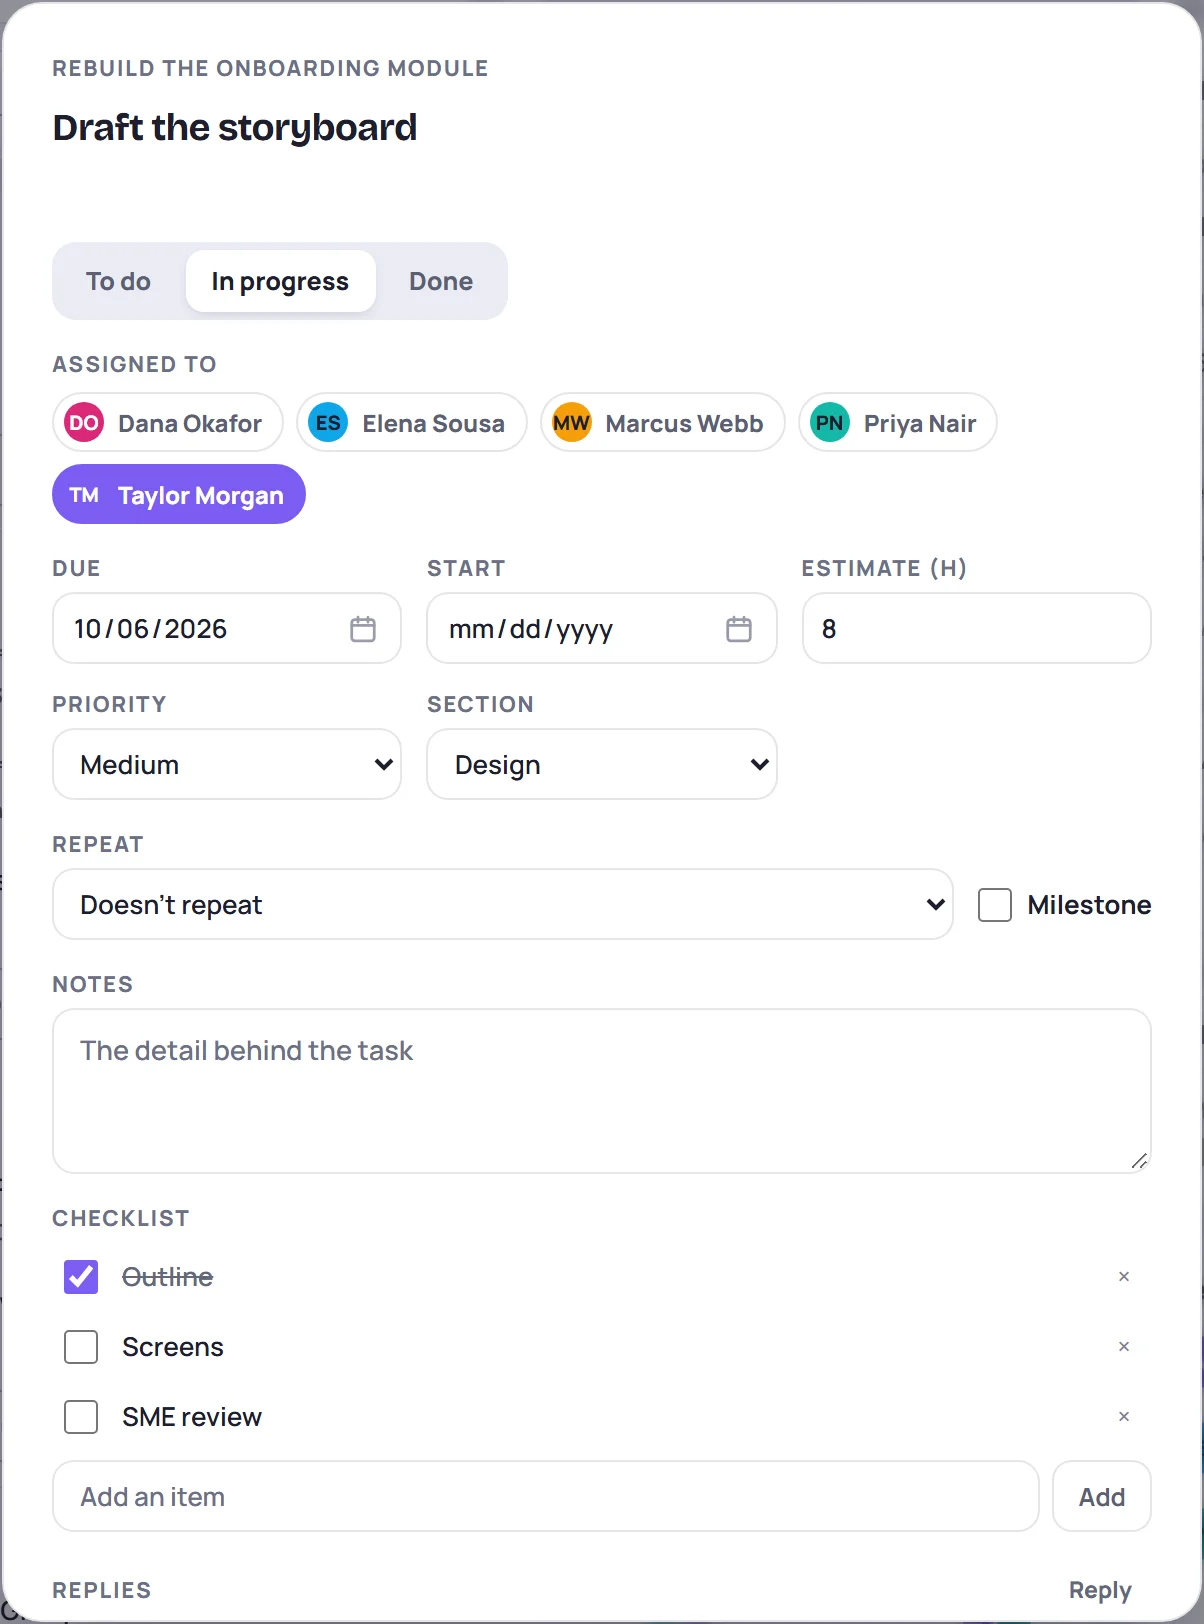
Task: Assign the task to Priya Nair
Action: click(898, 423)
